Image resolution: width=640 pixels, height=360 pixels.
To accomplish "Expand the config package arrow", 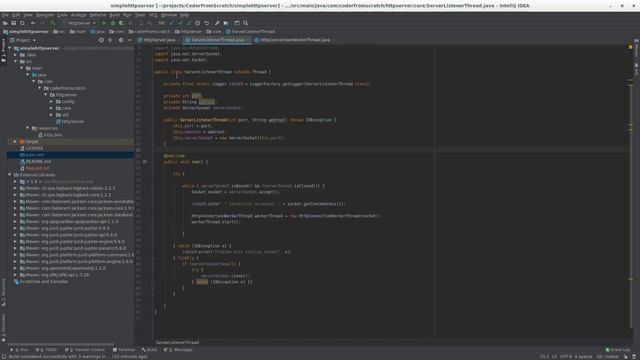I will pyautogui.click(x=51, y=102).
